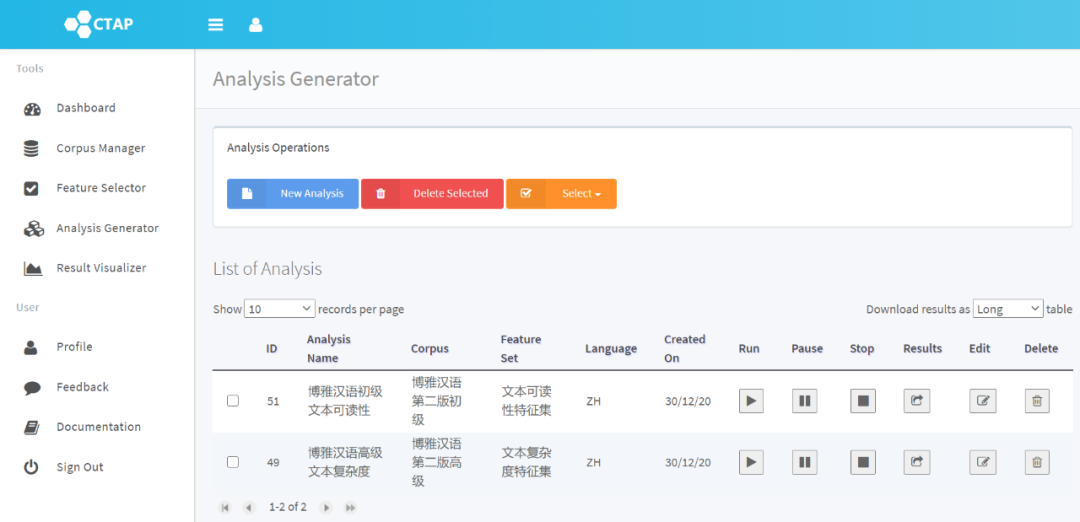Click the Result Visualizer chart icon
Screen dimensions: 1080x522
(x=33, y=269)
